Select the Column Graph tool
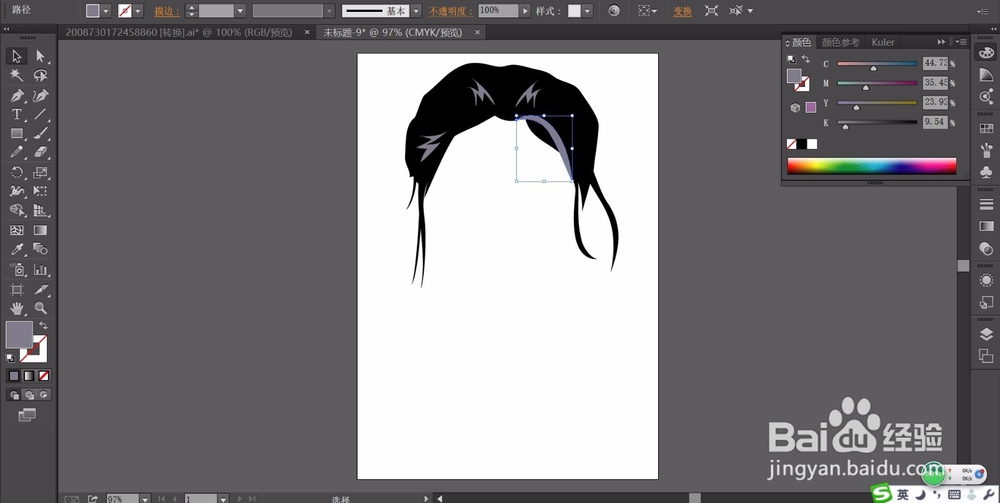 click(41, 270)
